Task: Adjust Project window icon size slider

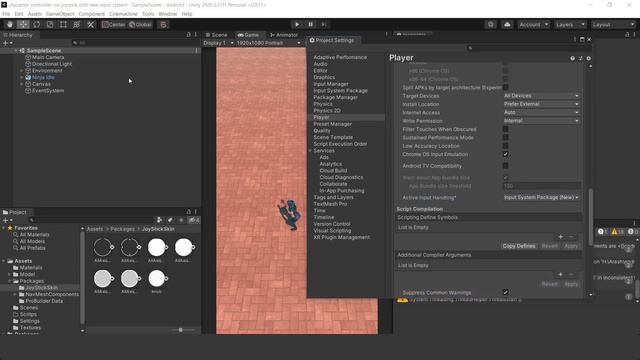Action: [x=180, y=330]
